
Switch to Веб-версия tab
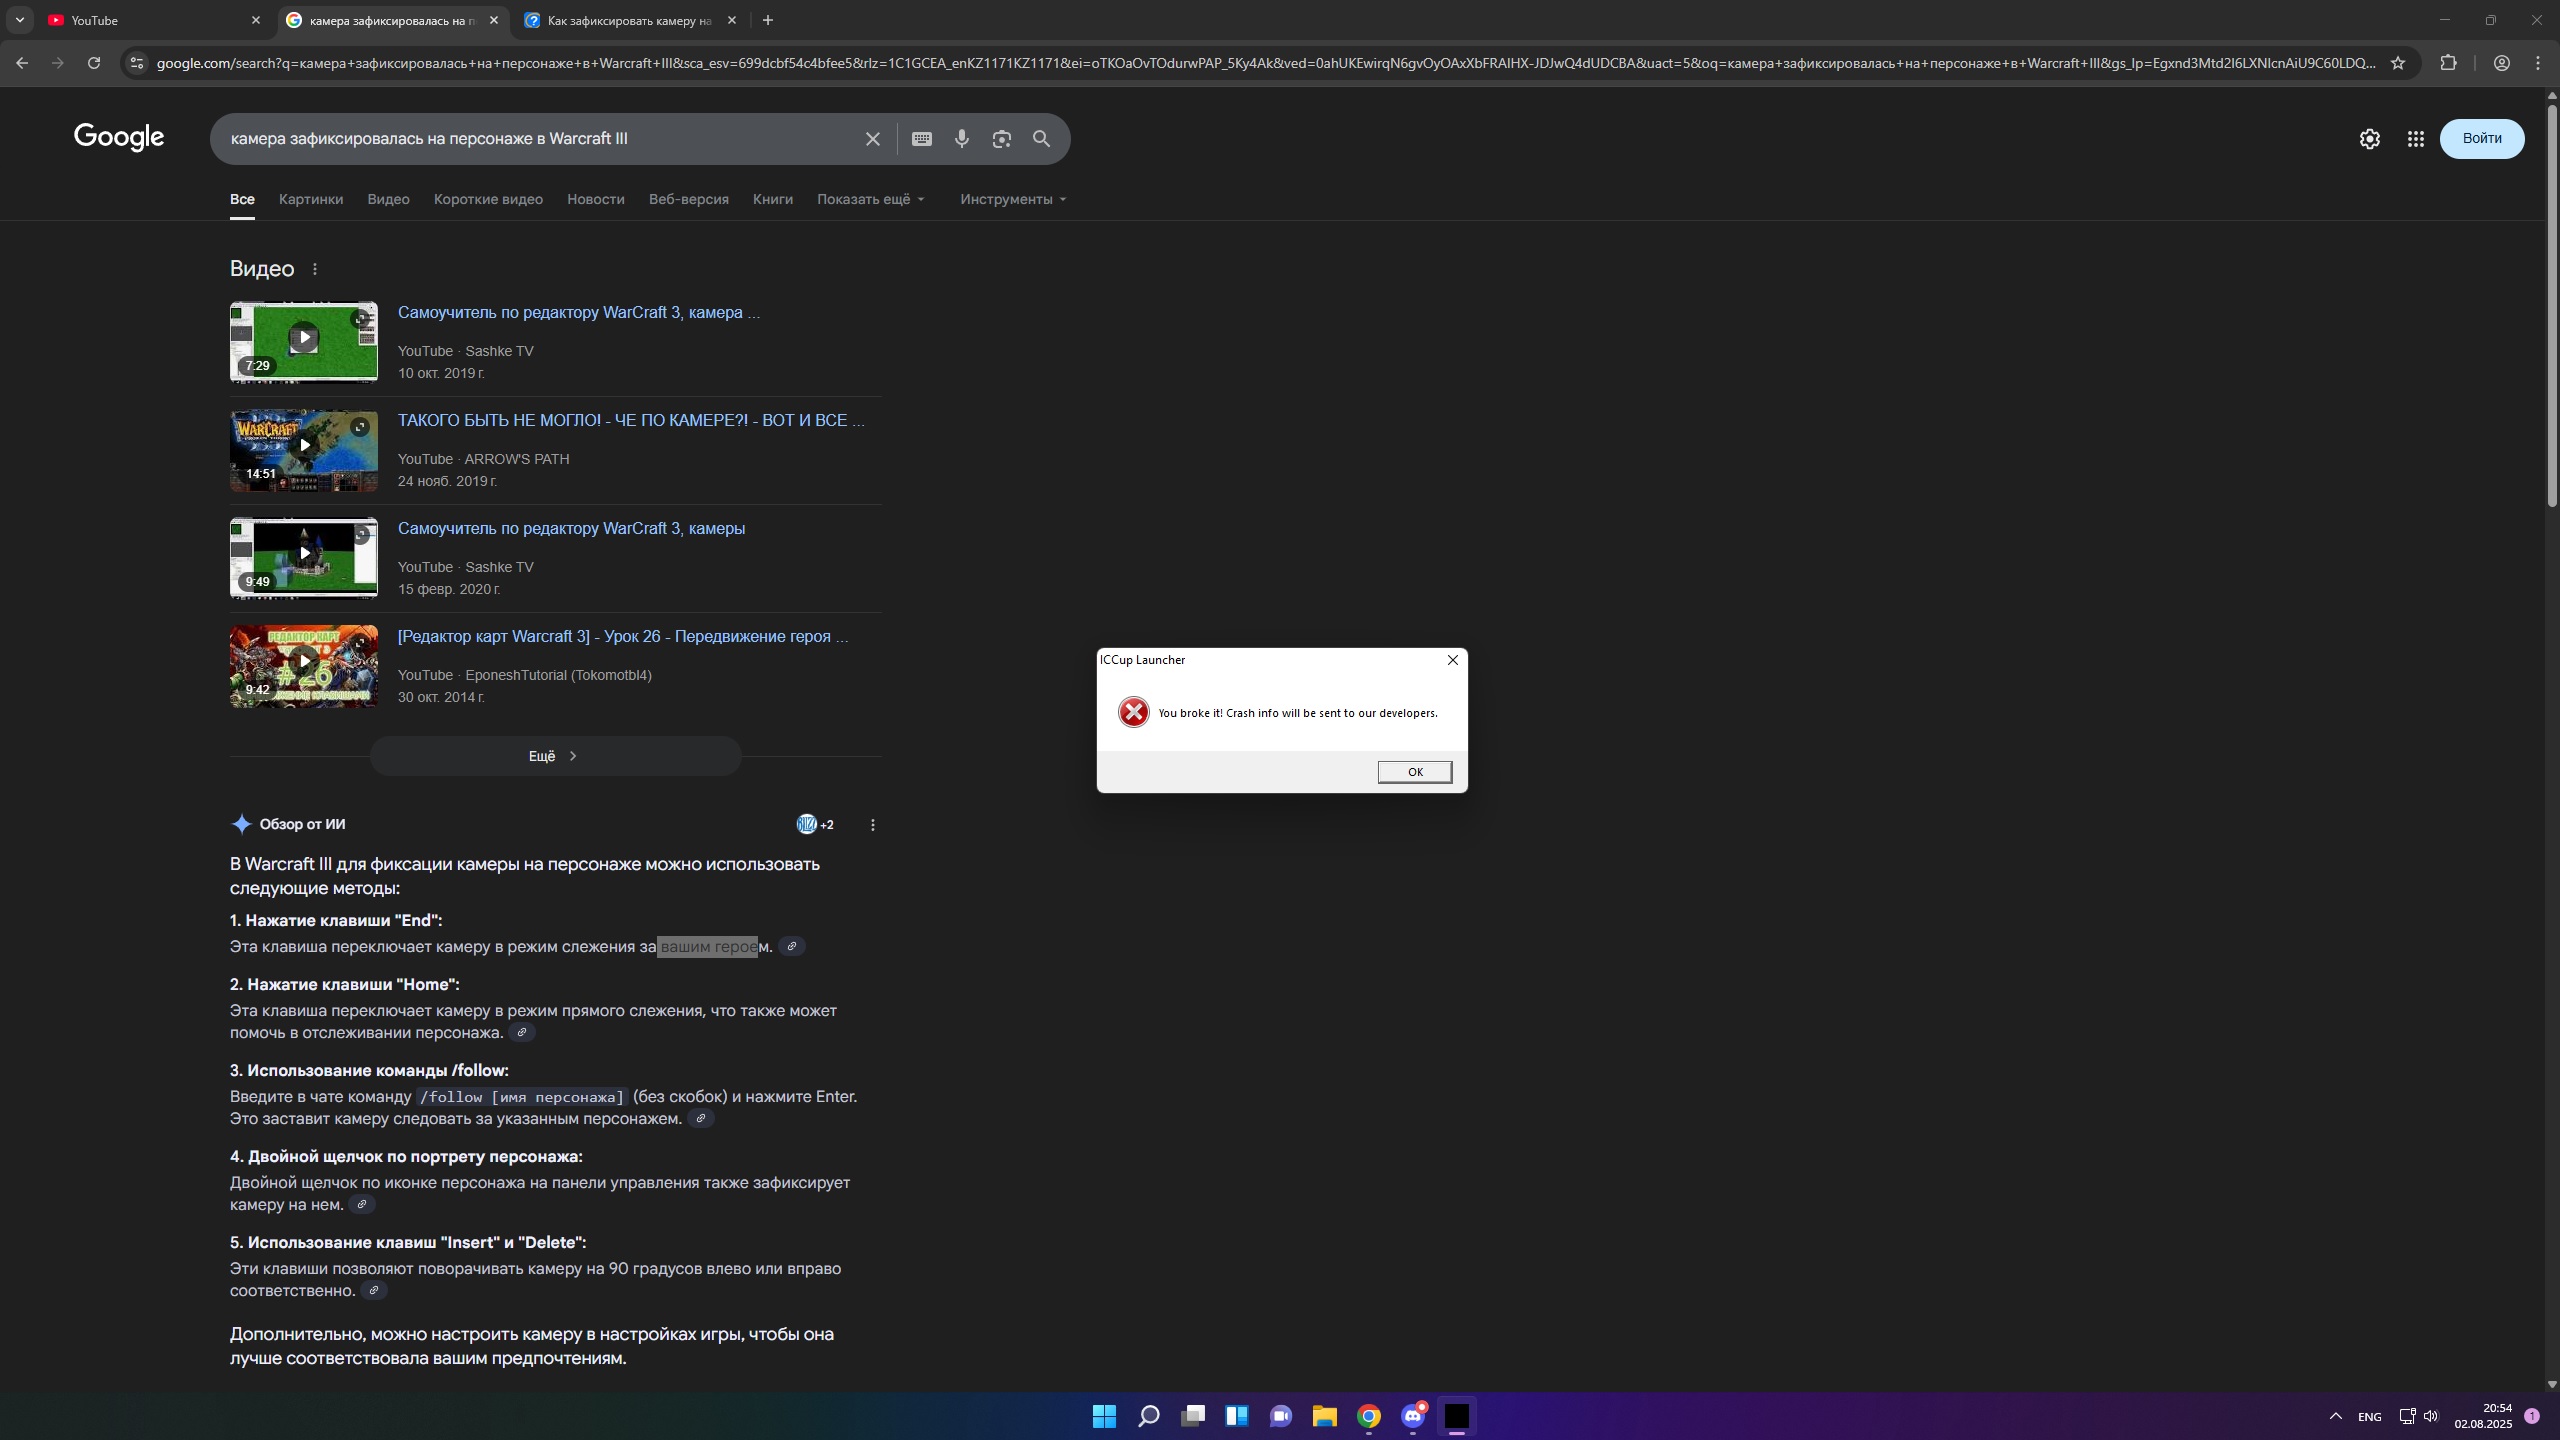[x=688, y=199]
